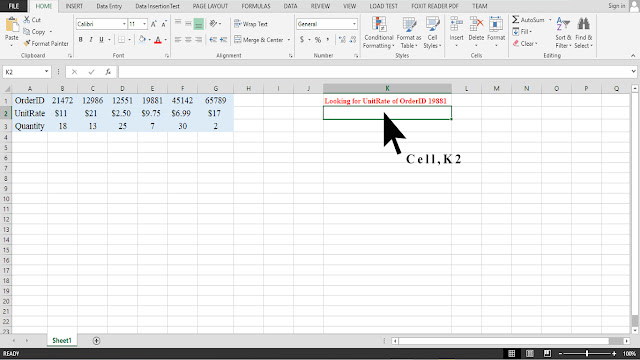This screenshot has height=360, width=640.
Task: Toggle Italic formatting
Action: (x=91, y=40)
